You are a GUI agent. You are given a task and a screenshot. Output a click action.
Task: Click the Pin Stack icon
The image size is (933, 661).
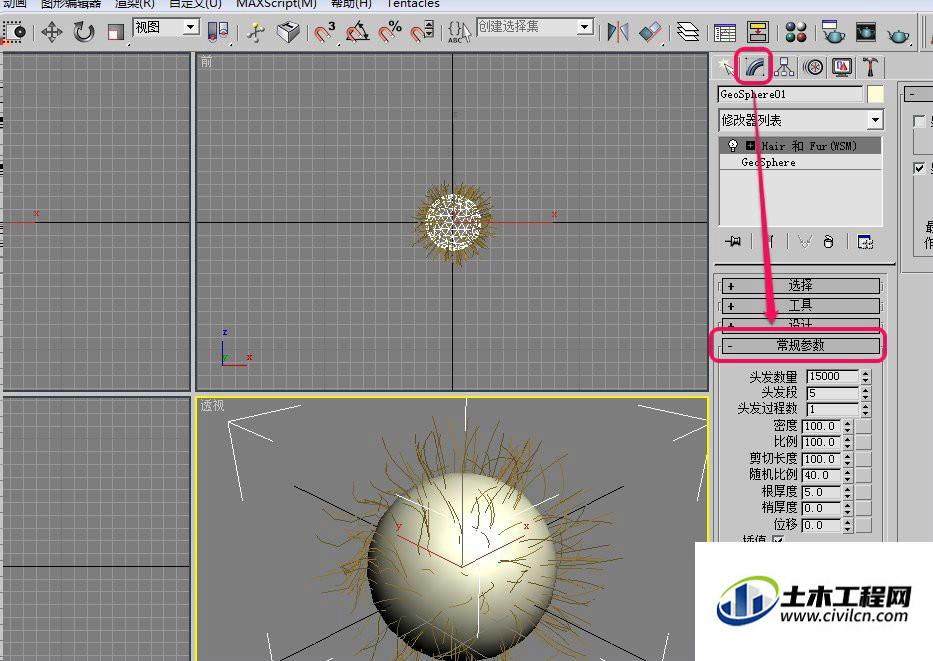733,242
